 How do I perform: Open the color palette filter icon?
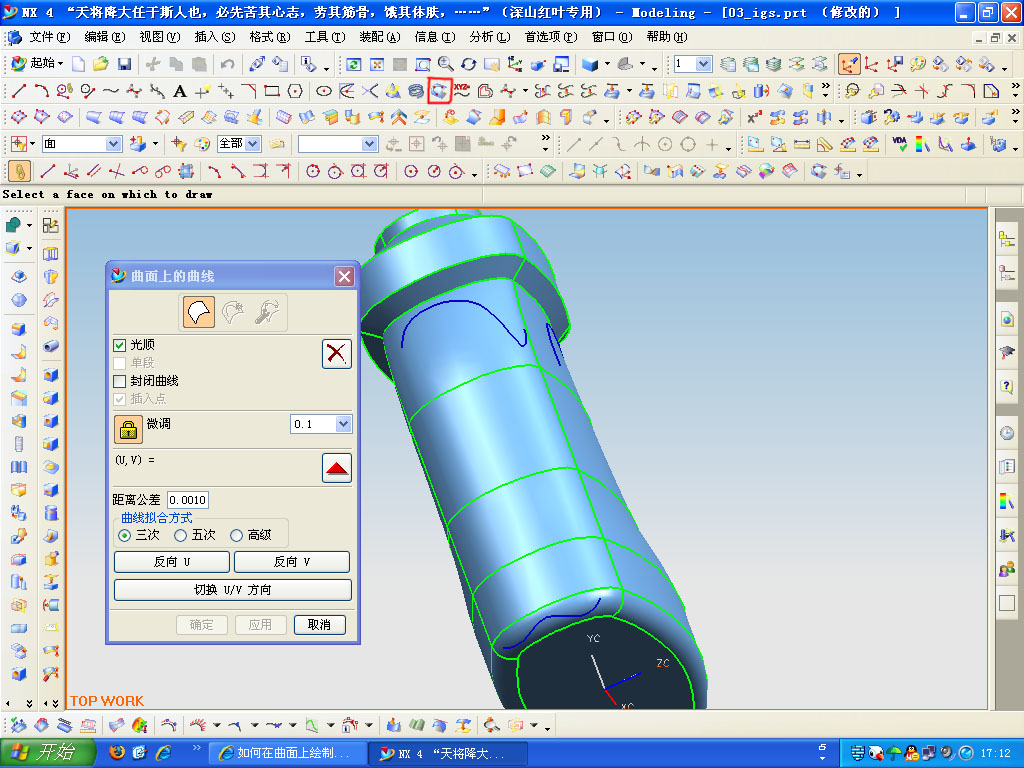click(202, 144)
